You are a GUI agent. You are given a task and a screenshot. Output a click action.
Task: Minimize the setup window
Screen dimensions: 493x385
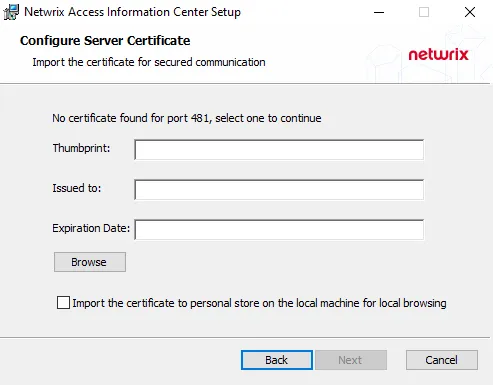point(379,12)
